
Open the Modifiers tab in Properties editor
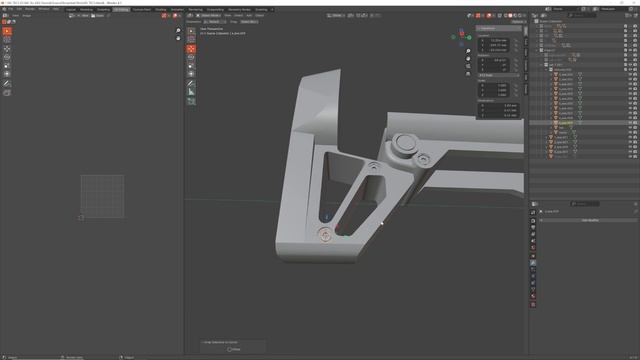(533, 263)
